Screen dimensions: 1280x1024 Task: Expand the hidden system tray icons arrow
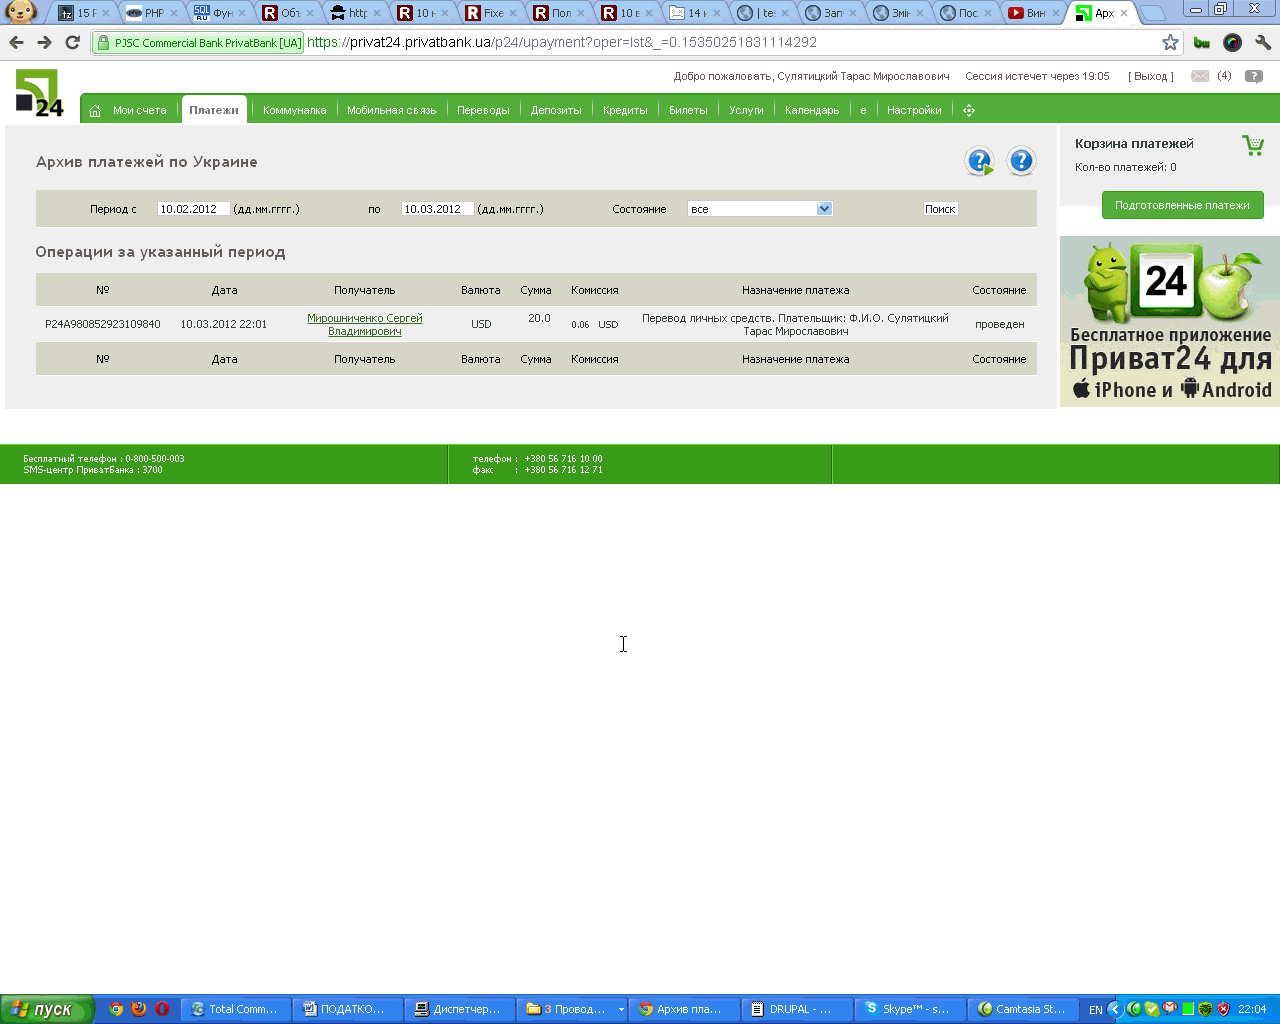(x=1115, y=1009)
